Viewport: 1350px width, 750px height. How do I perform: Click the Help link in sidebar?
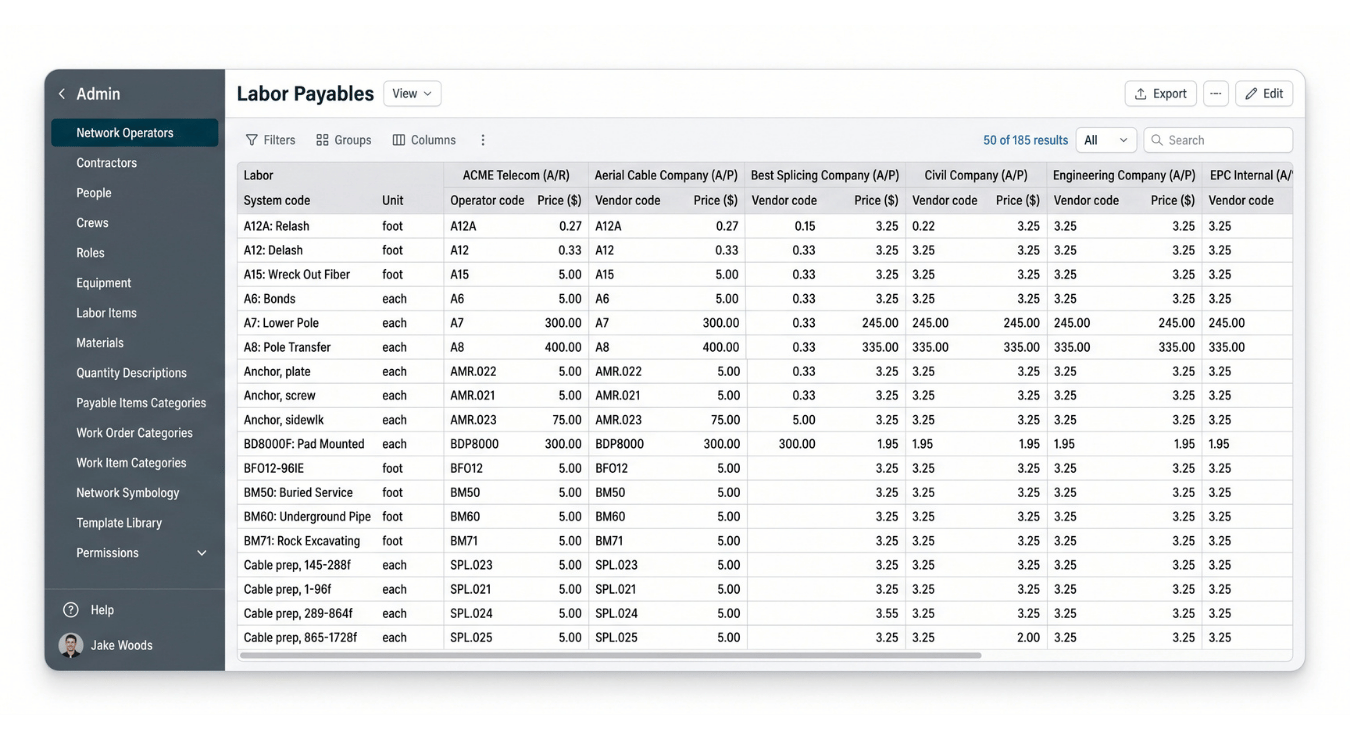(x=102, y=610)
